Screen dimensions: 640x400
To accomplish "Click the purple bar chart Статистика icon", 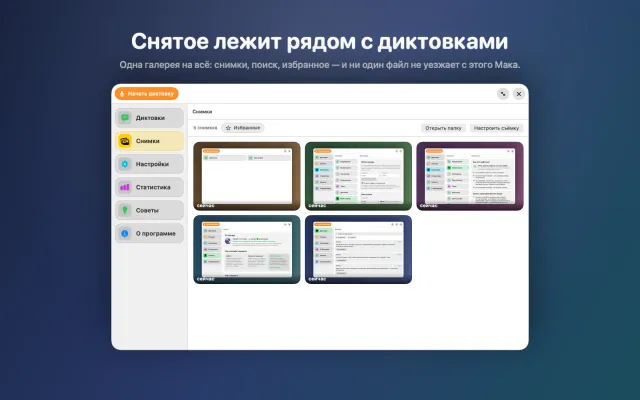I will pyautogui.click(x=125, y=187).
